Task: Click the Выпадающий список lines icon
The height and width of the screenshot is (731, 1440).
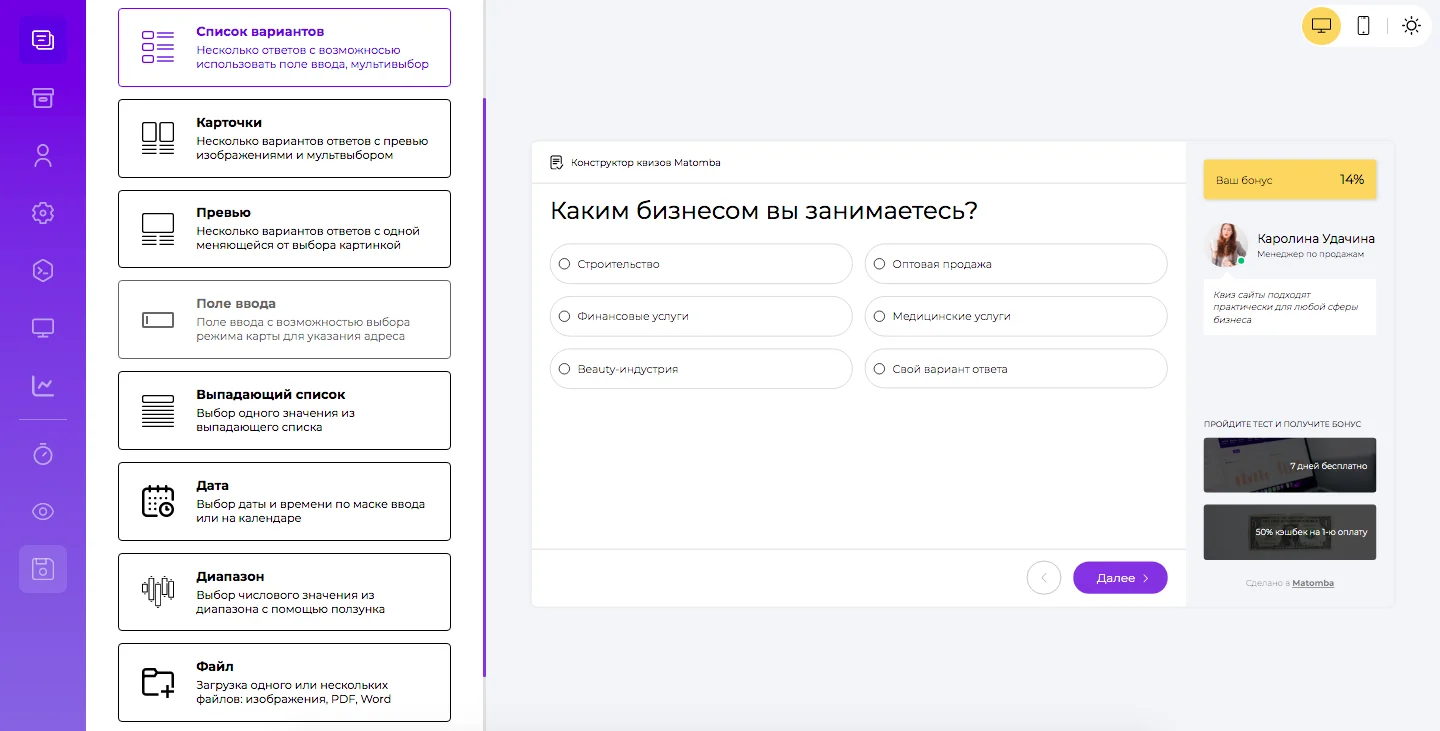Action: coord(158,410)
